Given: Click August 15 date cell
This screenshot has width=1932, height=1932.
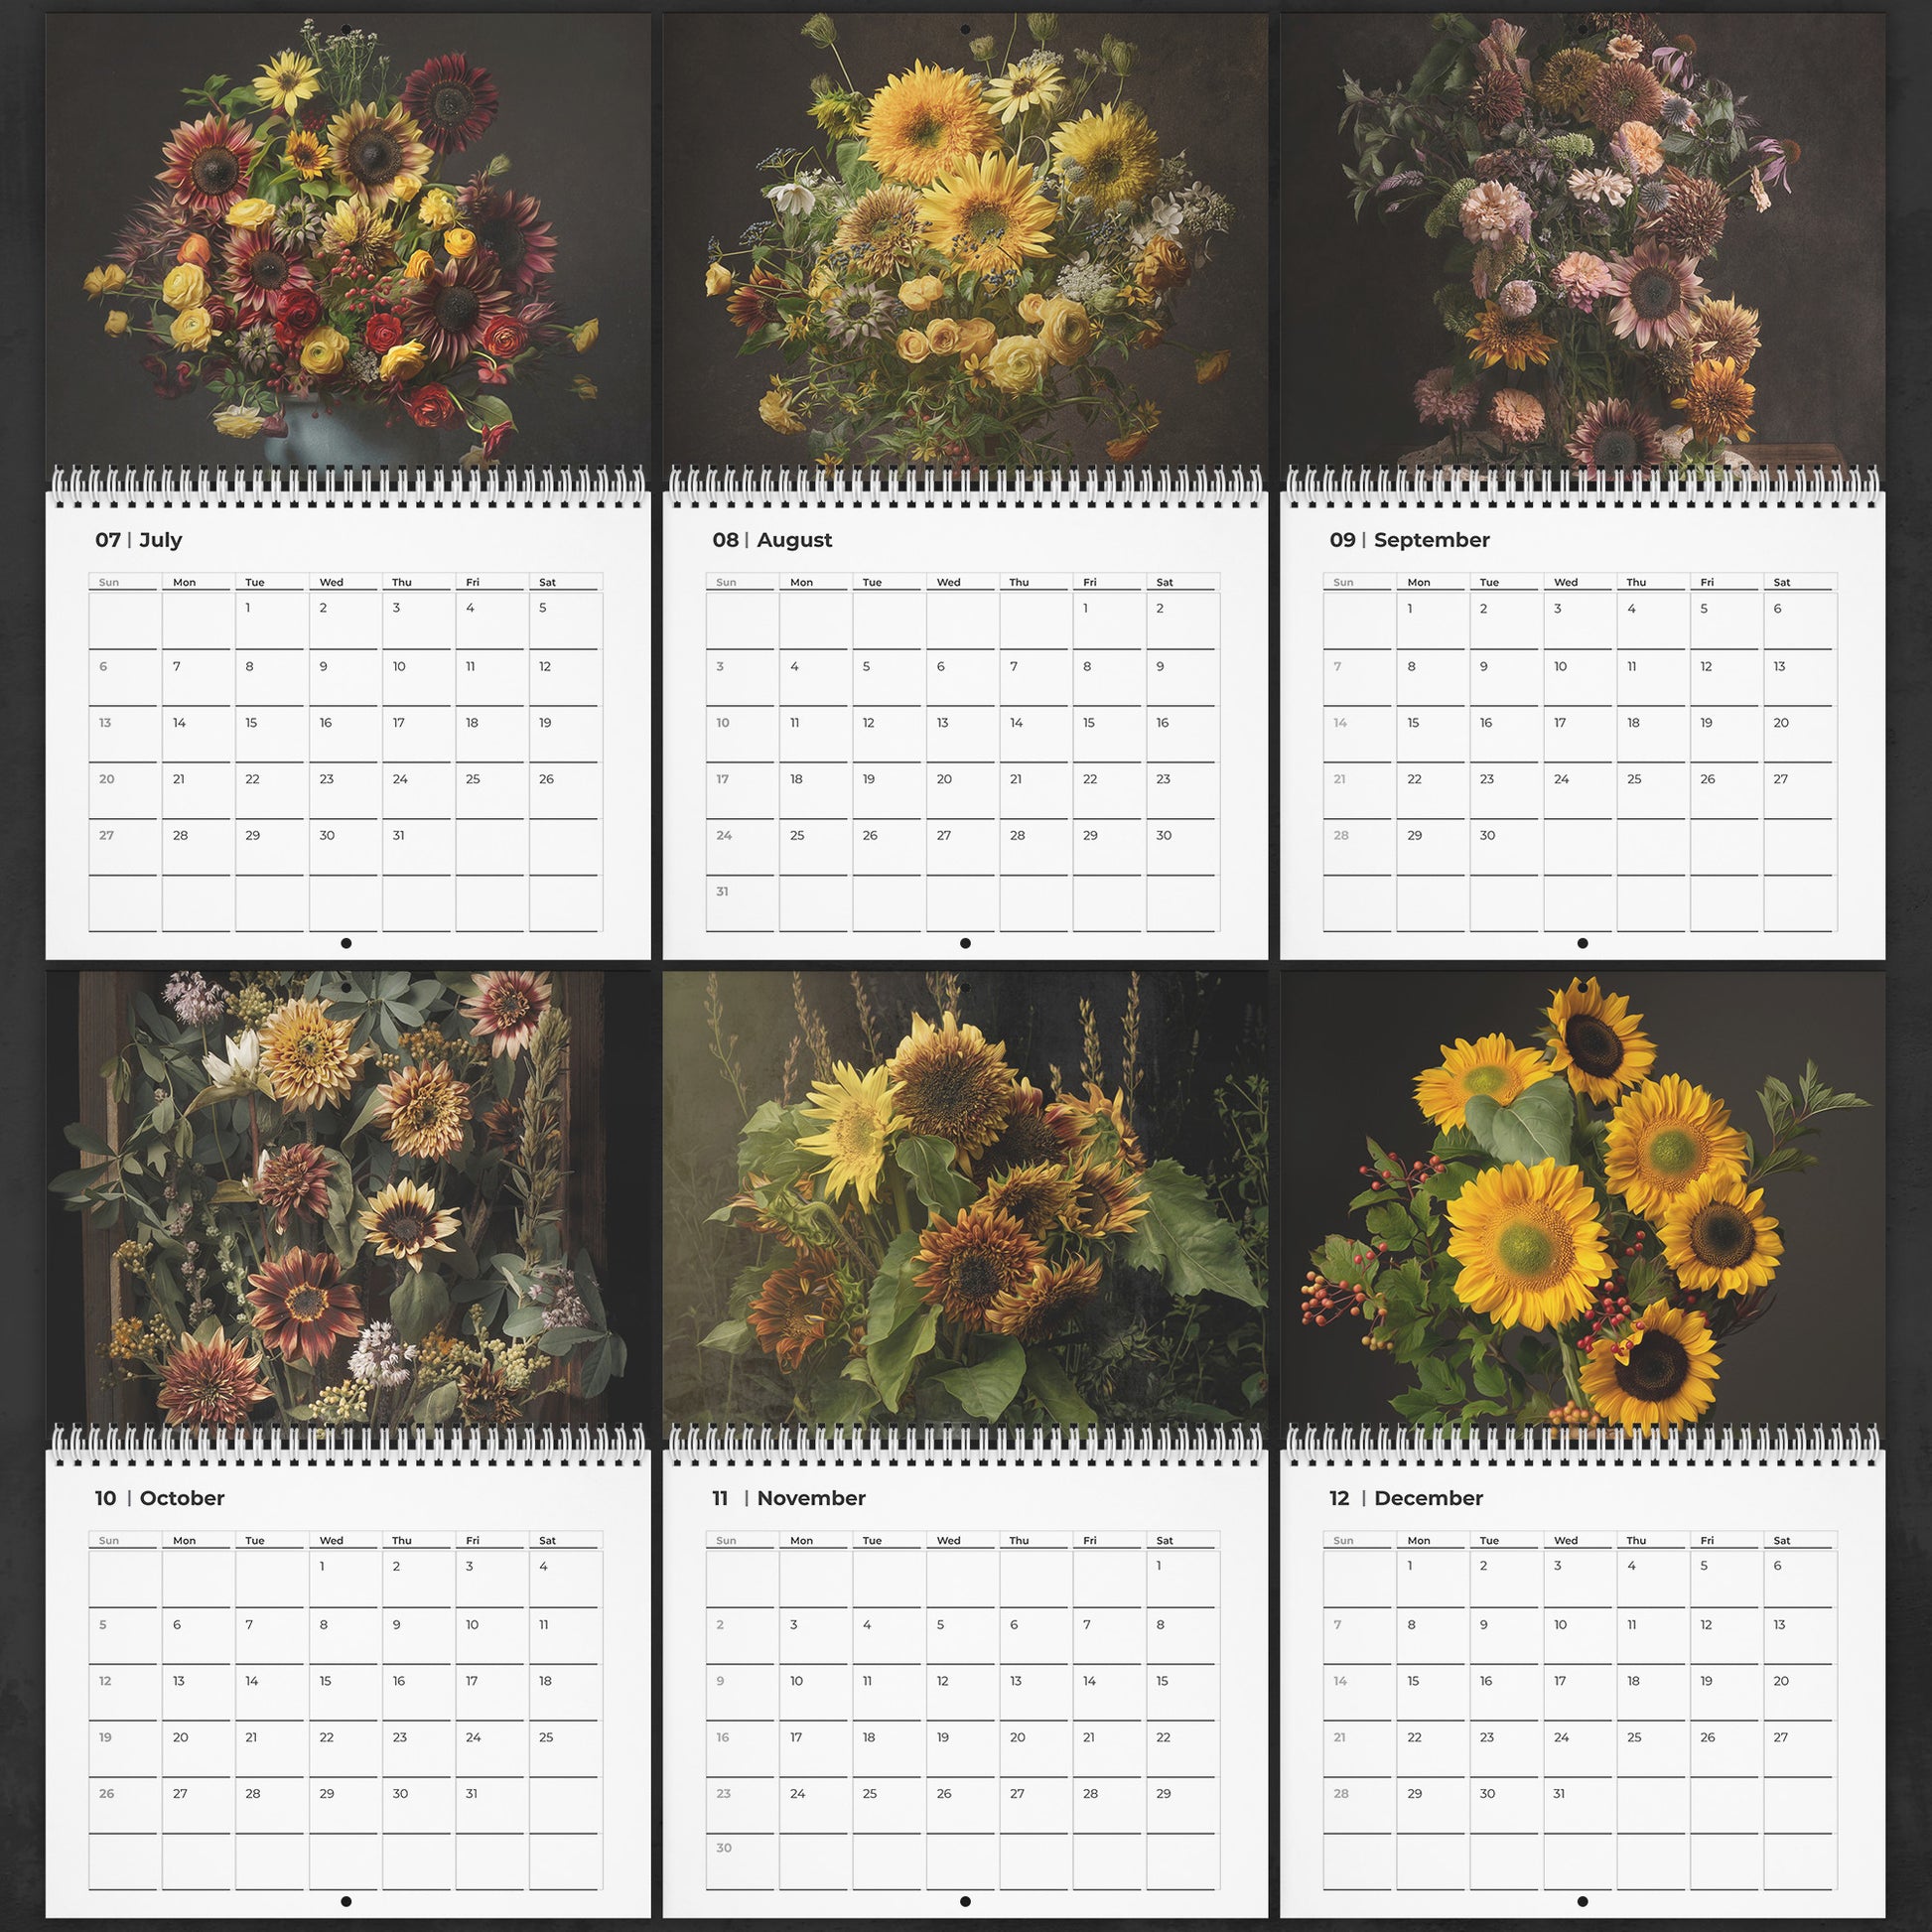Looking at the screenshot, I should 1108,733.
